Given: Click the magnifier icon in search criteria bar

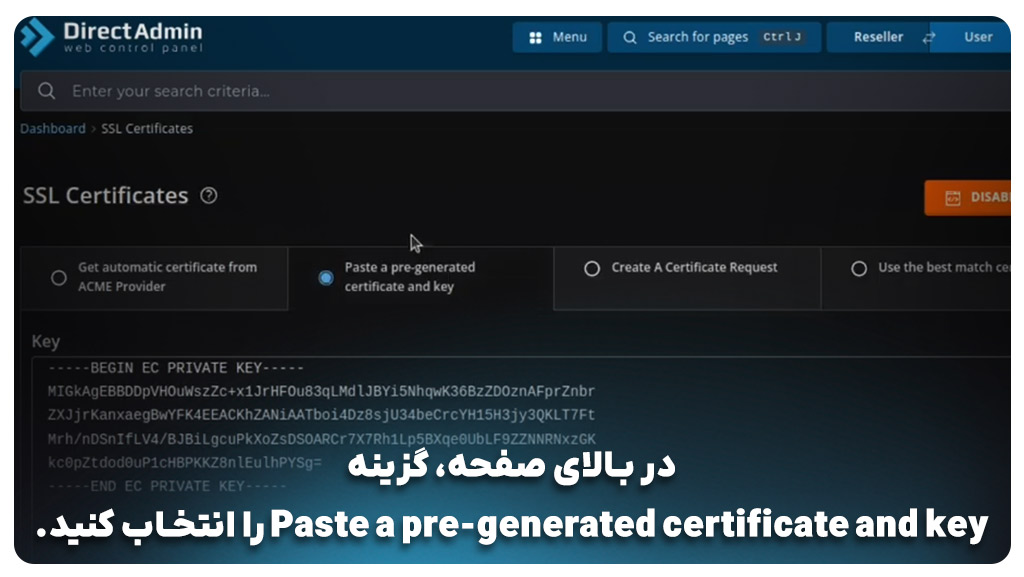Looking at the screenshot, I should point(46,91).
